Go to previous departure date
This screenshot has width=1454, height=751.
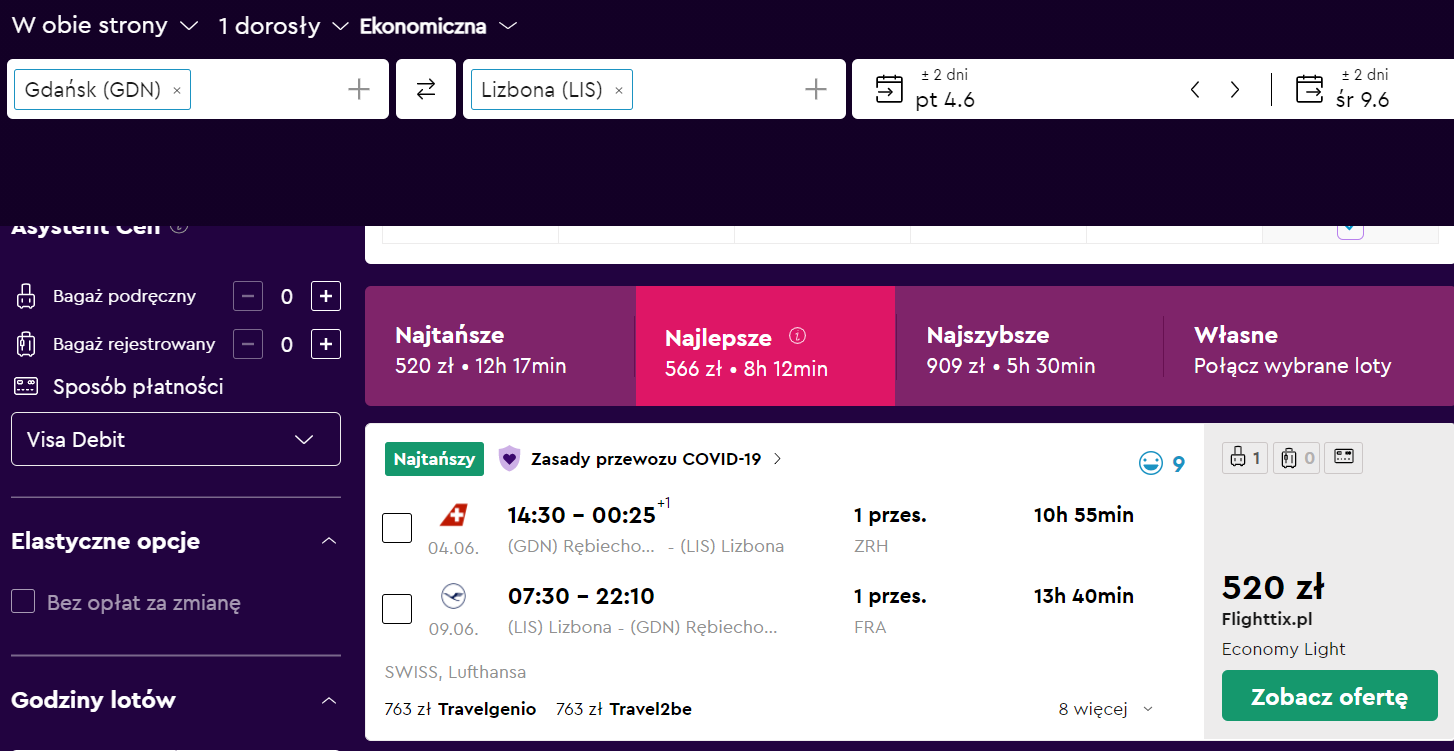(x=1195, y=90)
